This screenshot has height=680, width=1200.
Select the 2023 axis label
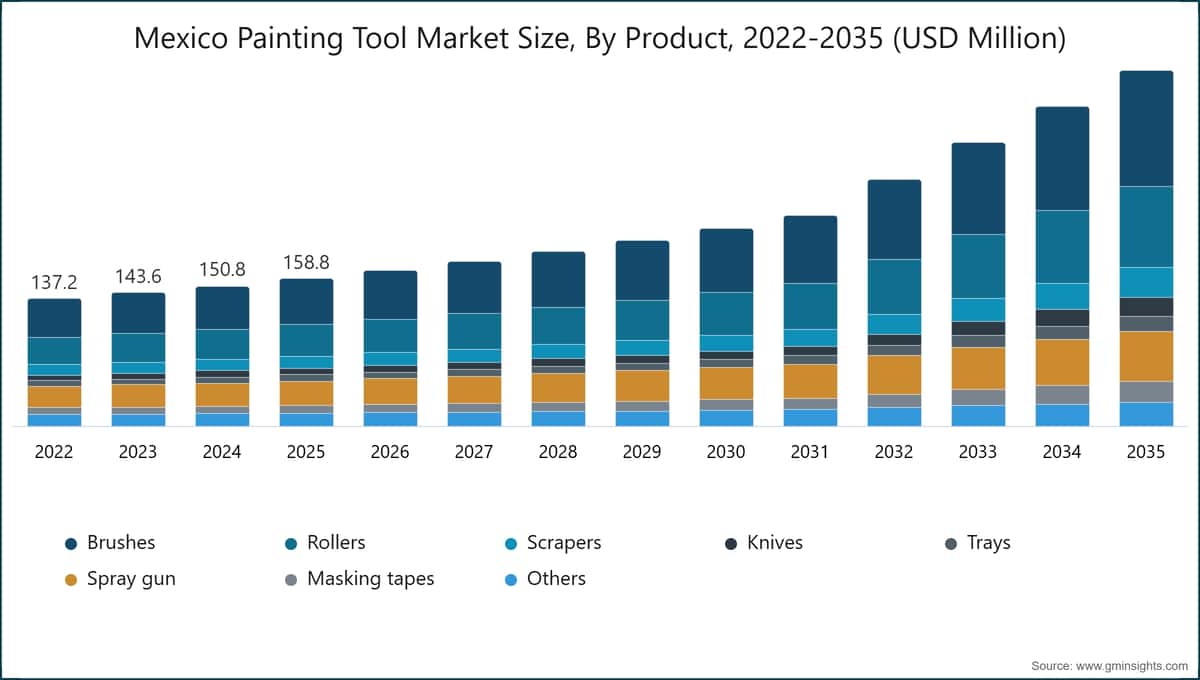[x=138, y=452]
